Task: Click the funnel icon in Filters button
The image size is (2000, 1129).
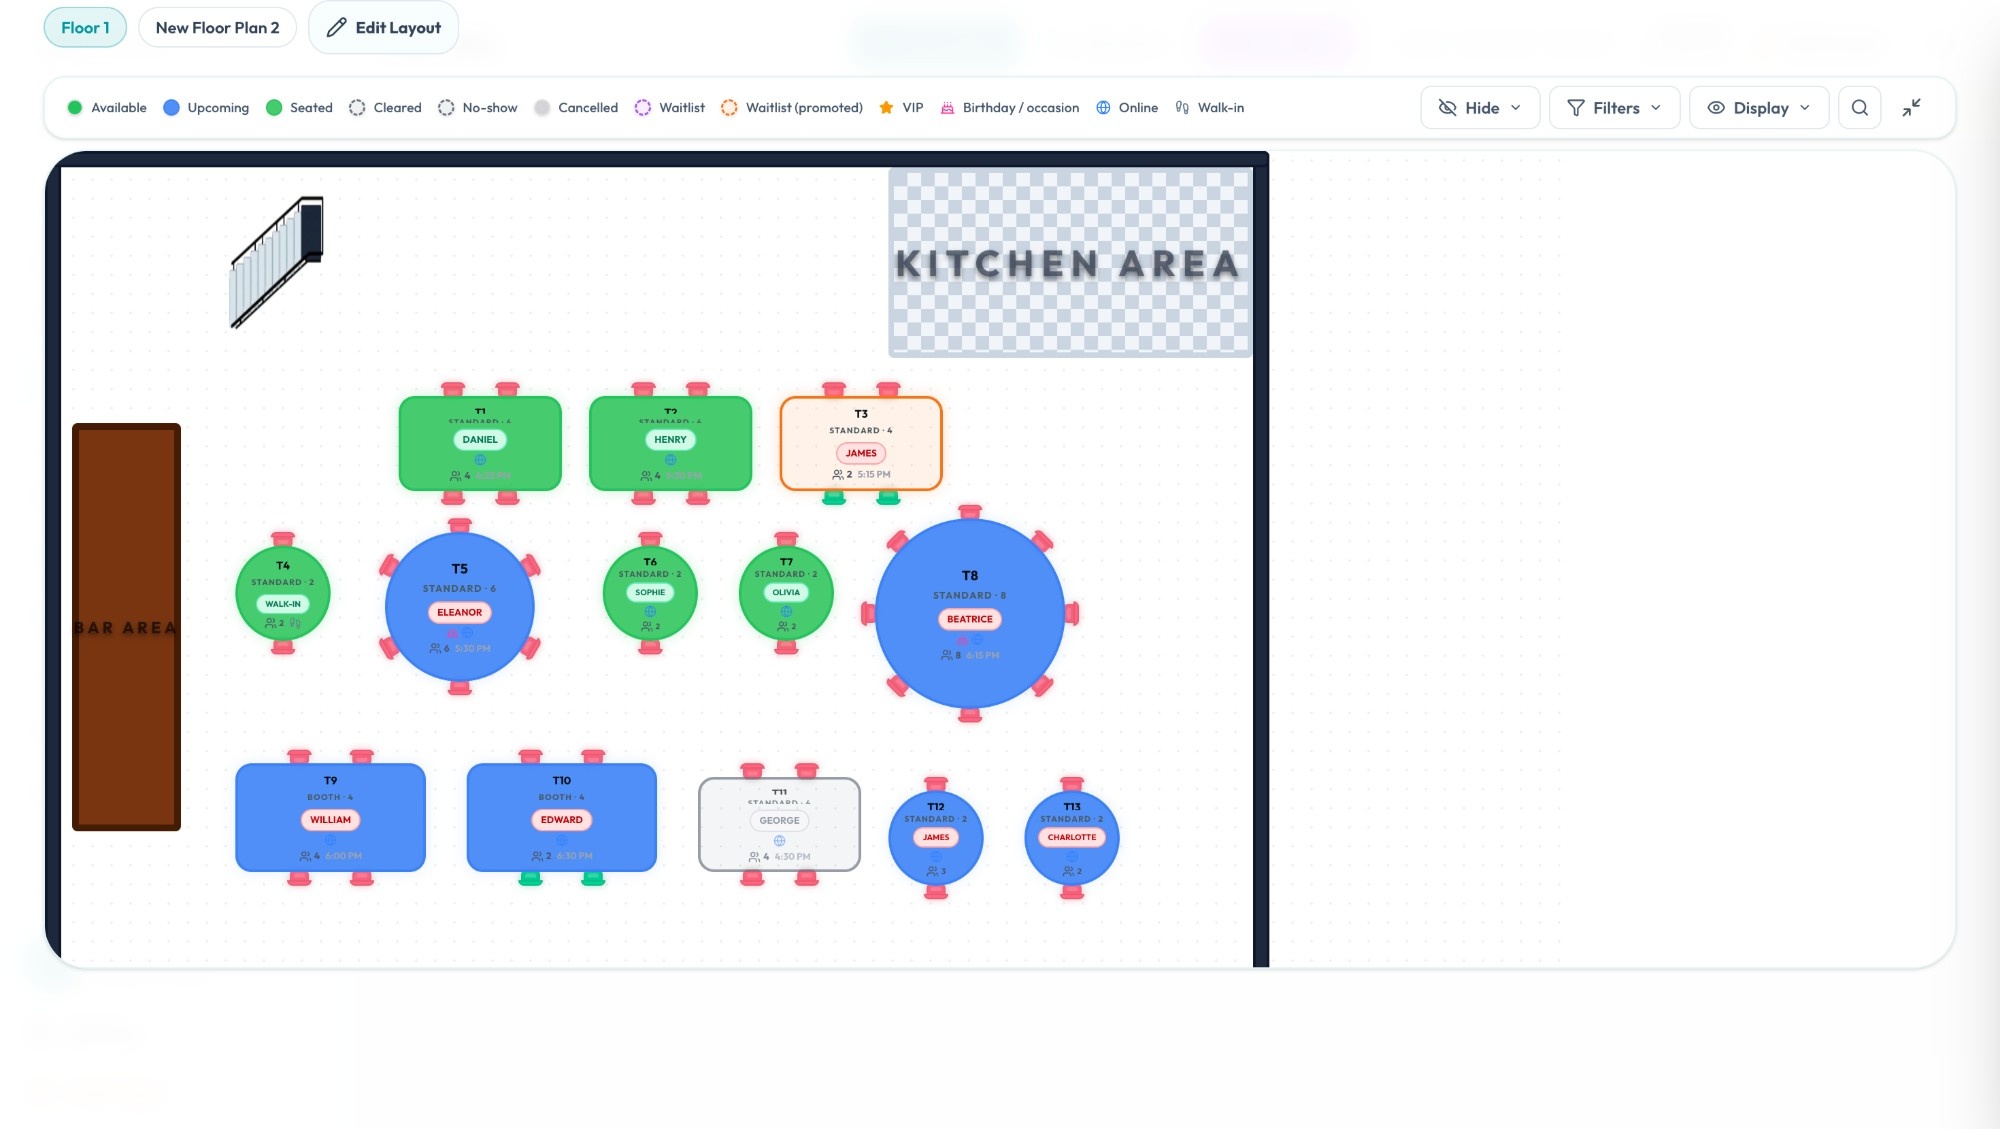Action: click(1576, 108)
